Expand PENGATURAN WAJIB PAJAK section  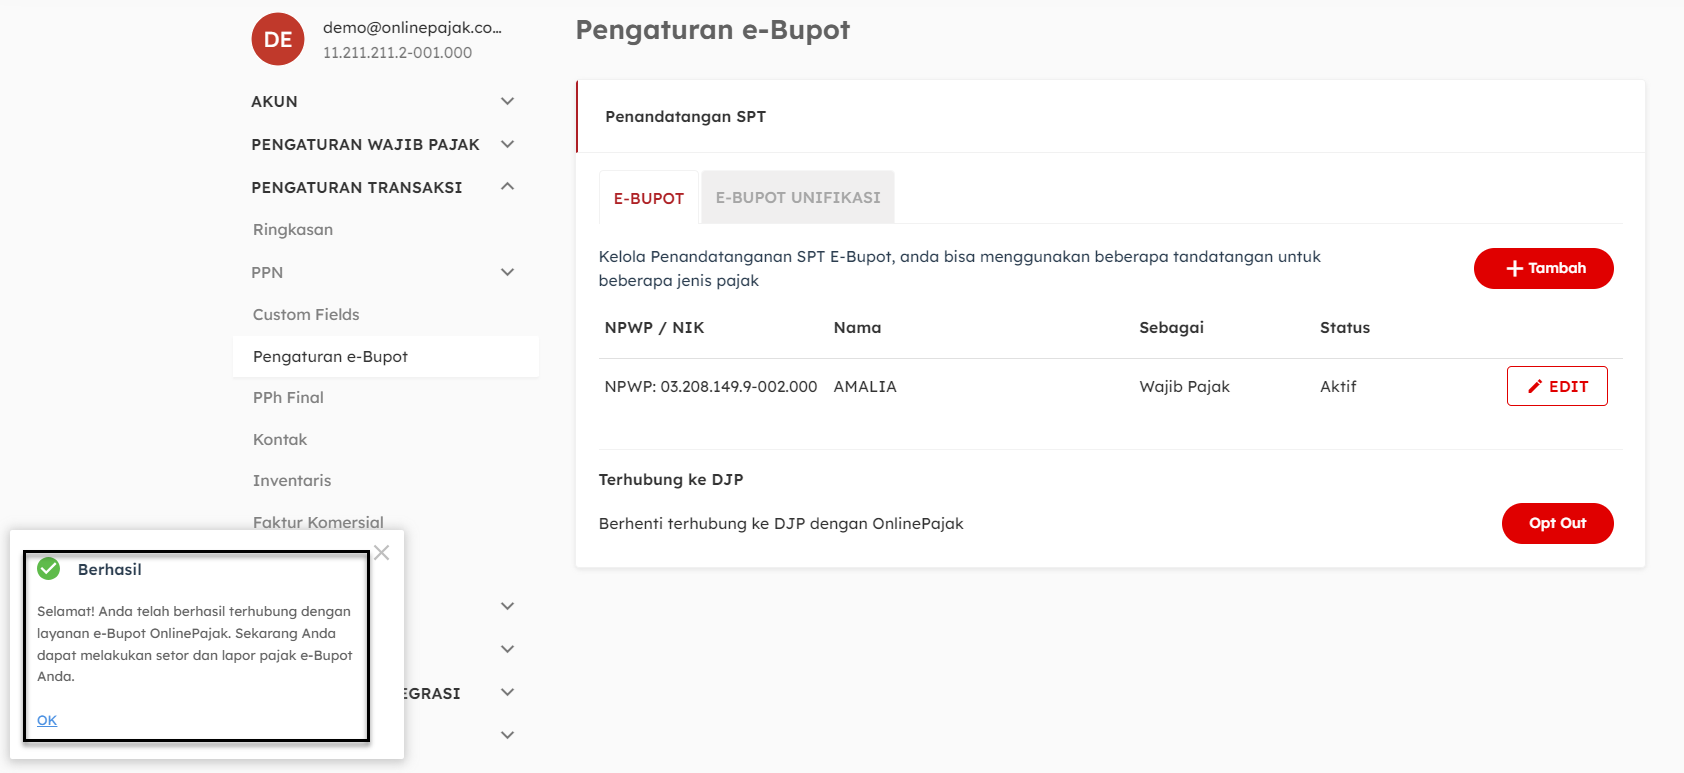click(507, 144)
